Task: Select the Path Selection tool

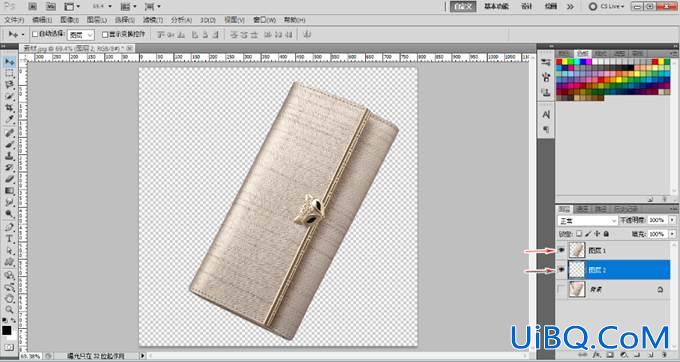Action: [9, 251]
